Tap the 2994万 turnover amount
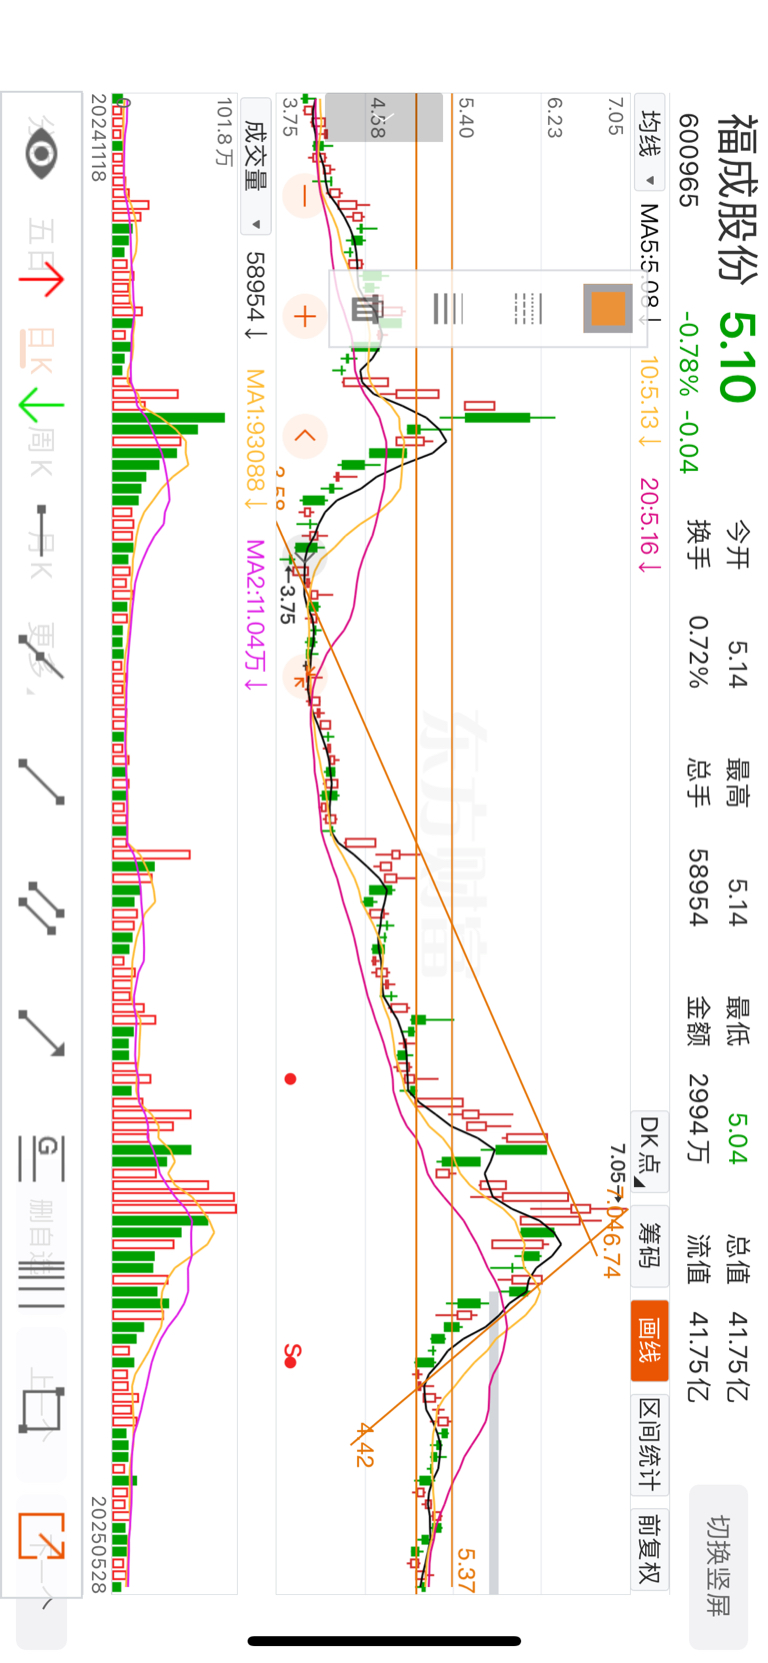Viewport: 768px width, 1663px height. click(698, 1118)
